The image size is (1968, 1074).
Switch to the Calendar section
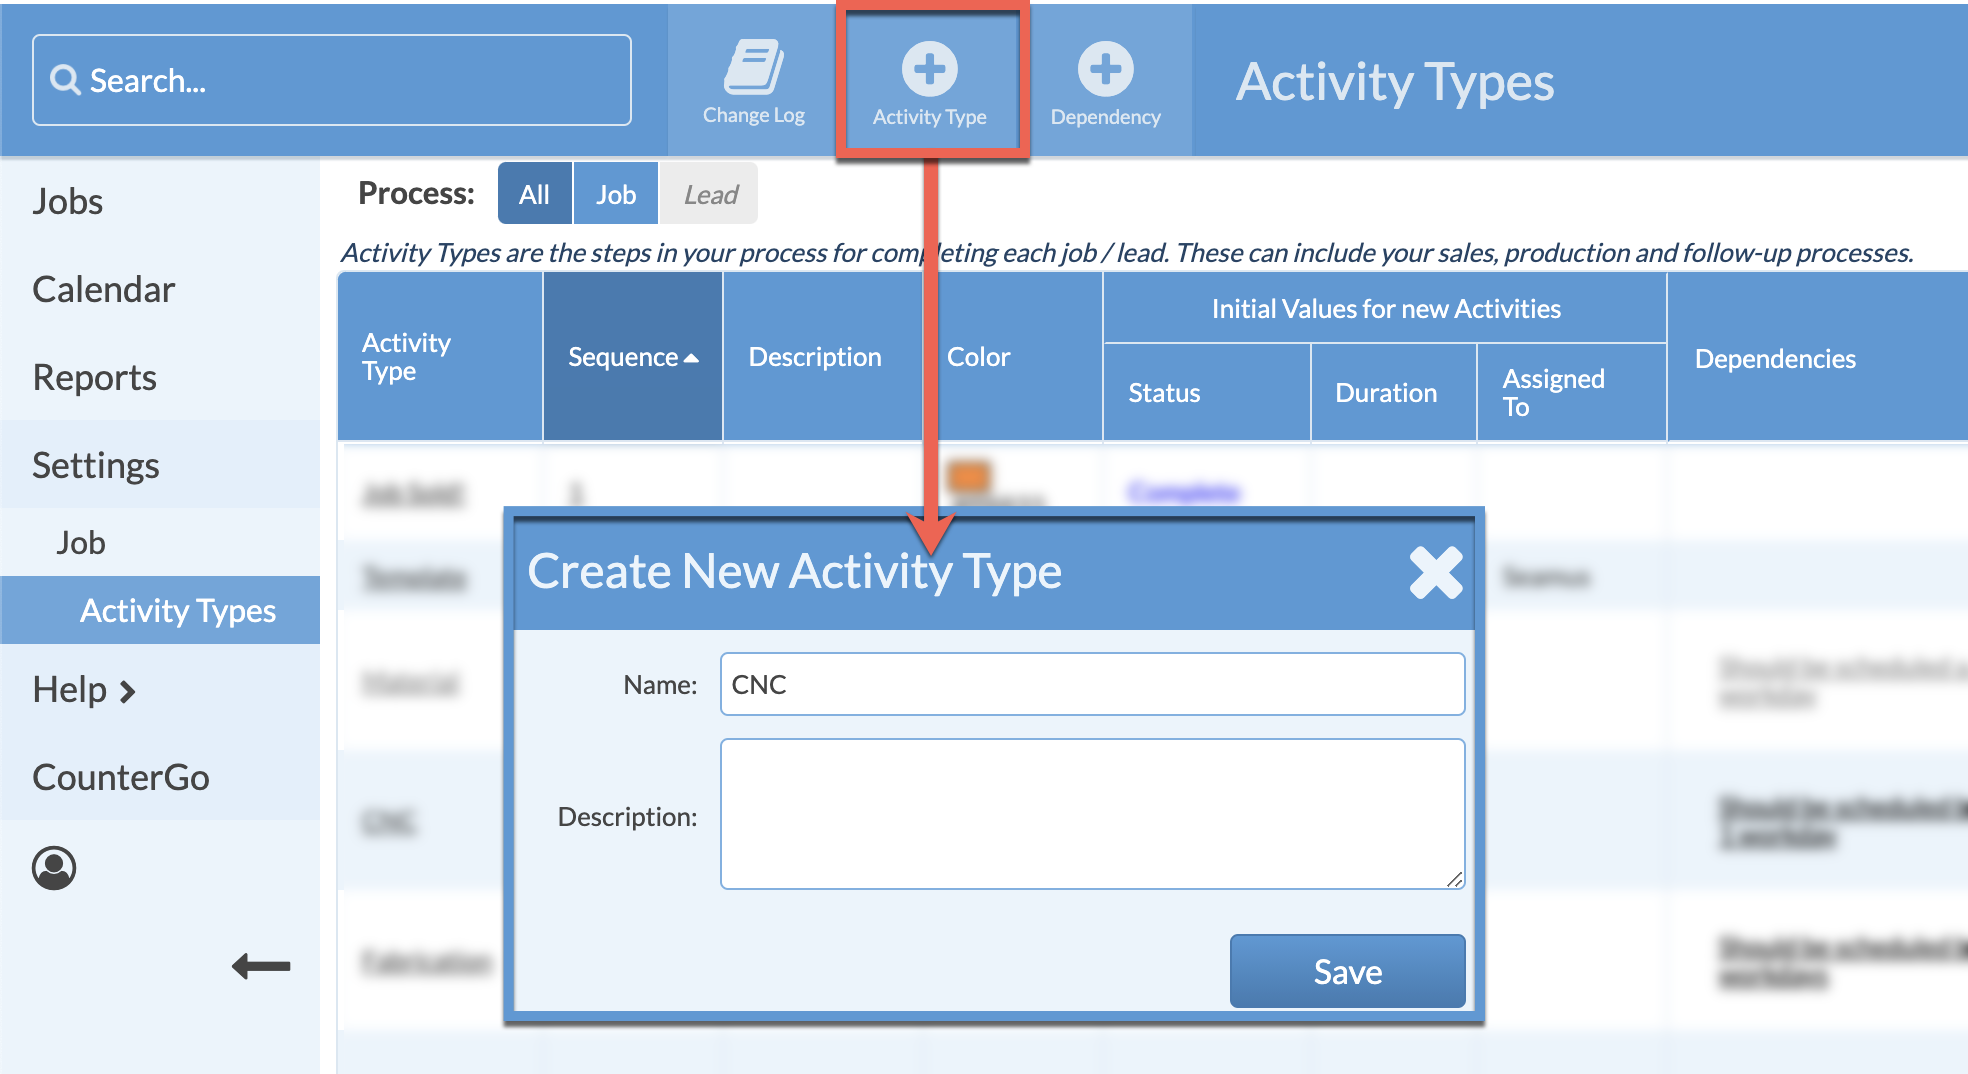103,289
